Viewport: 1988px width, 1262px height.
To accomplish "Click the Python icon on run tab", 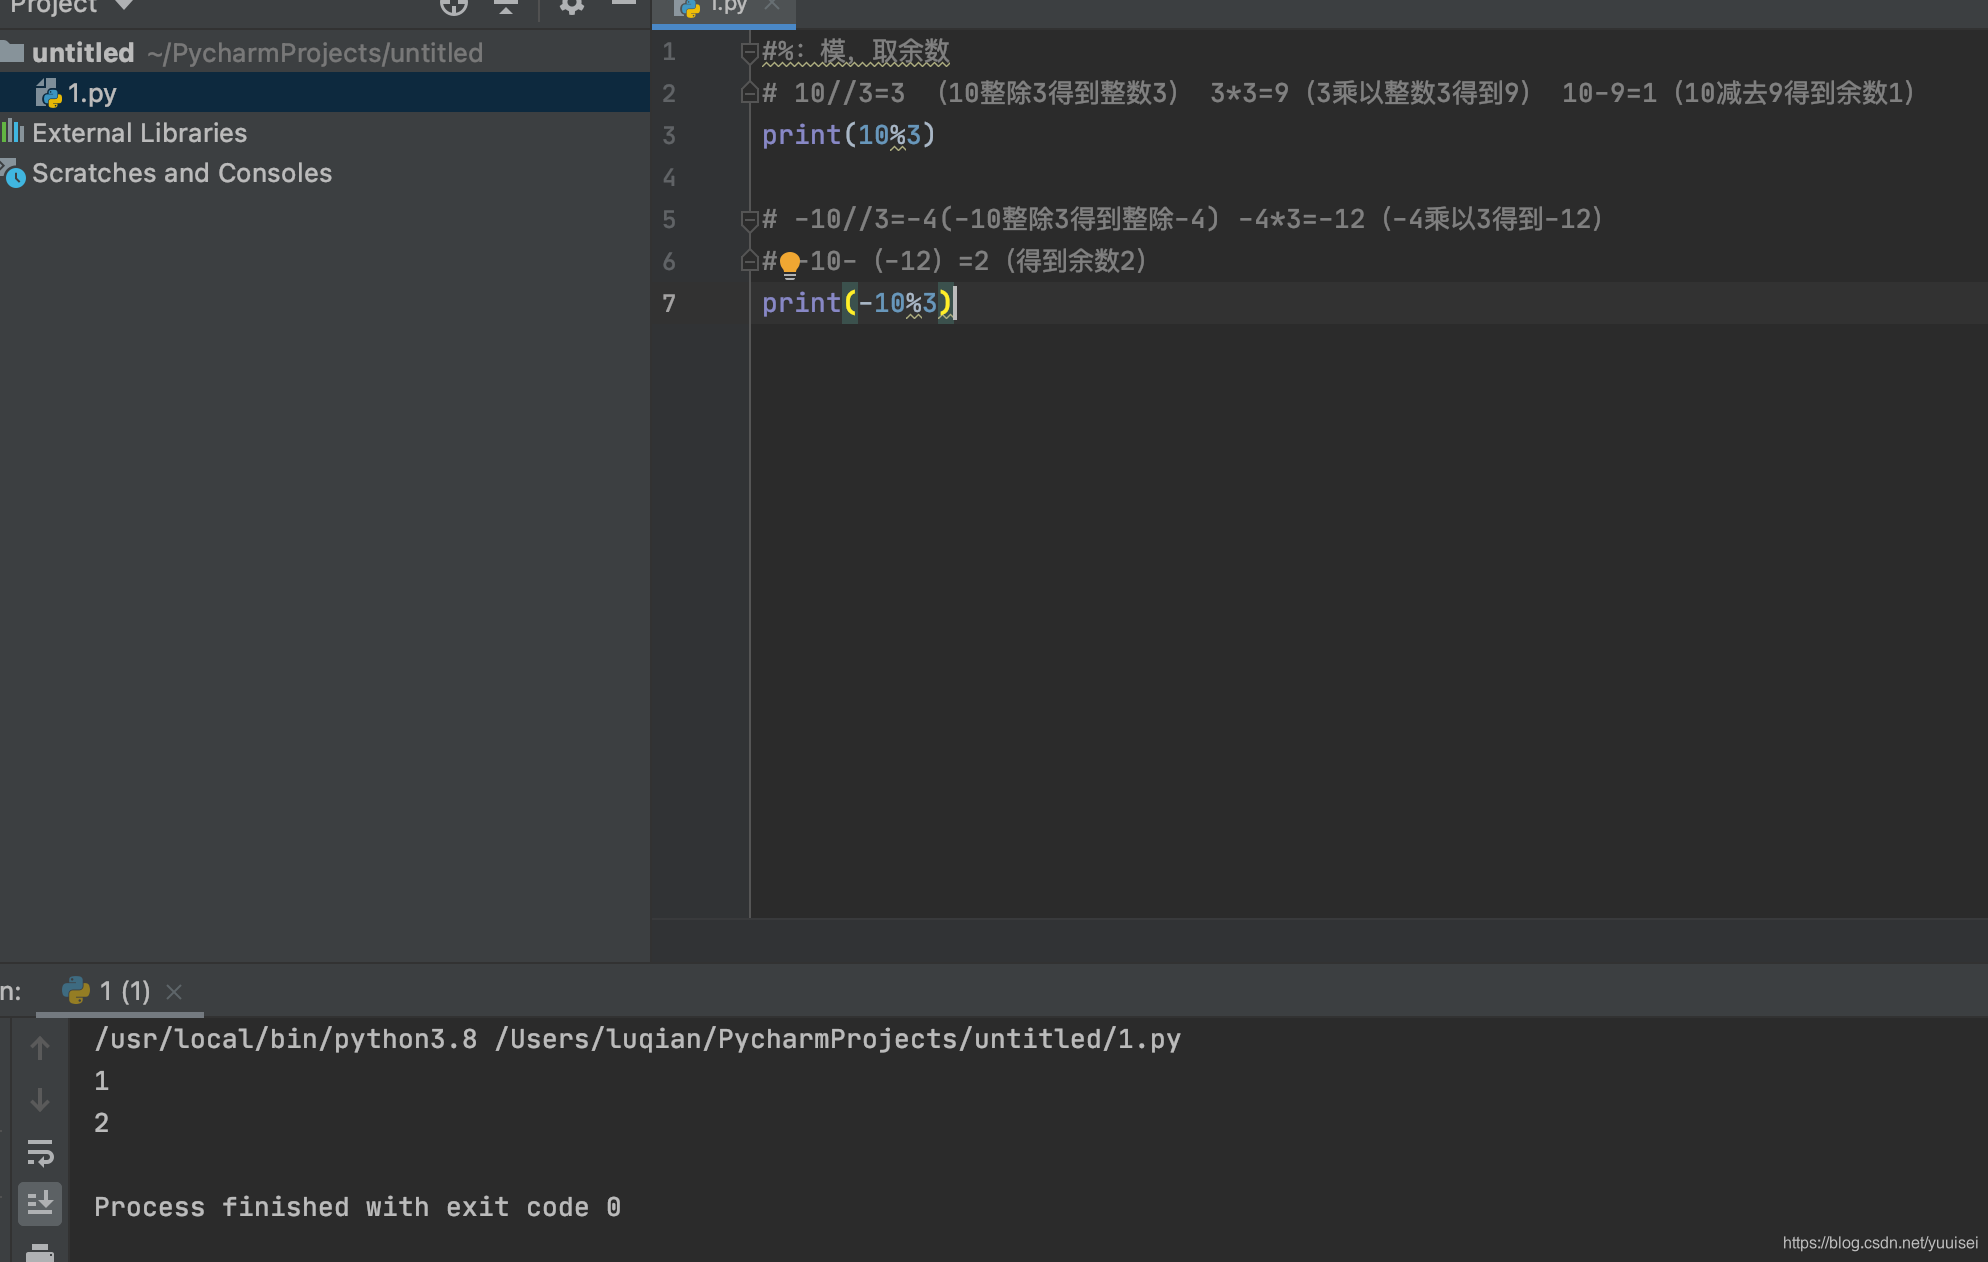I will pyautogui.click(x=76, y=991).
